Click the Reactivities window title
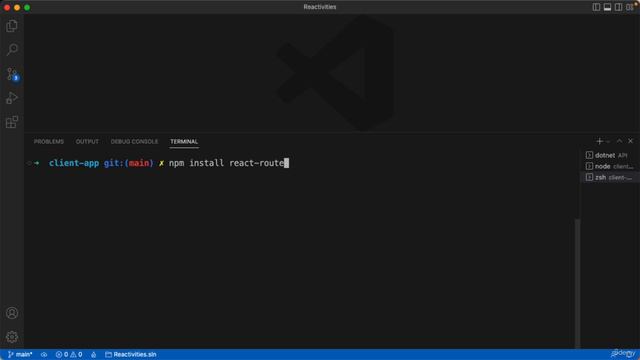 pos(320,7)
